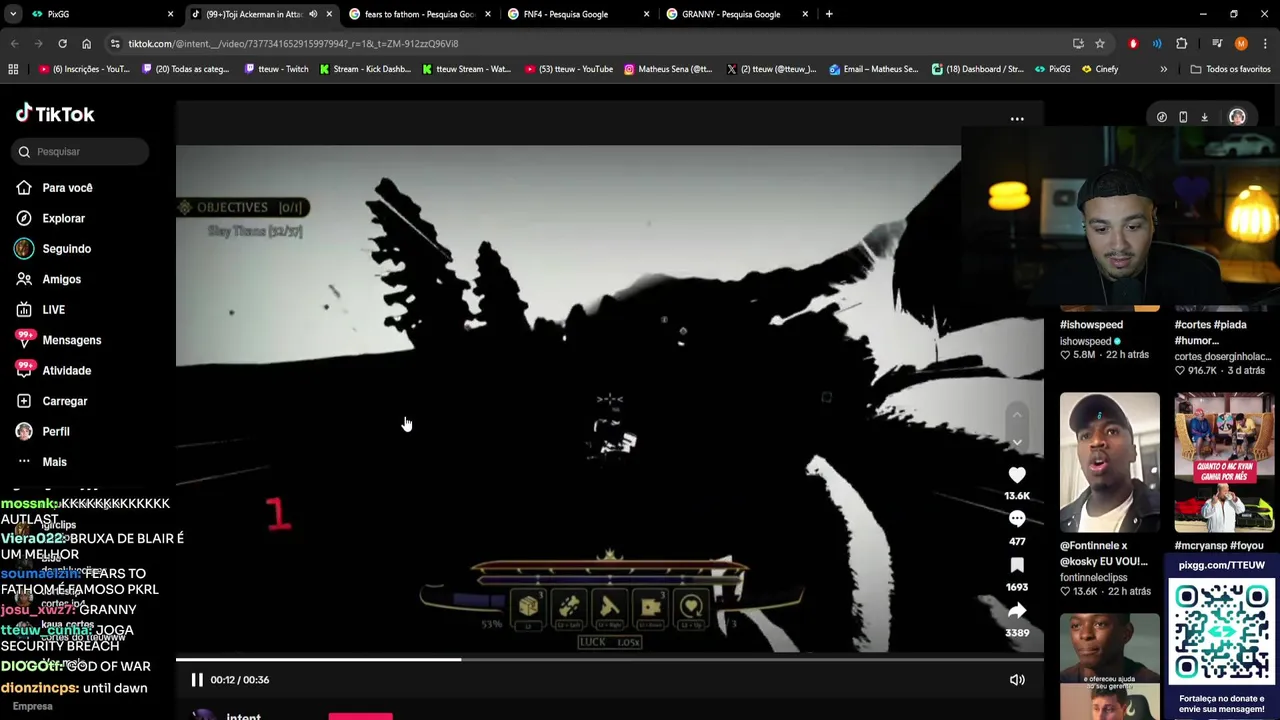Open tab search dropdown arrow
This screenshot has width=1280, height=720.
[13, 14]
